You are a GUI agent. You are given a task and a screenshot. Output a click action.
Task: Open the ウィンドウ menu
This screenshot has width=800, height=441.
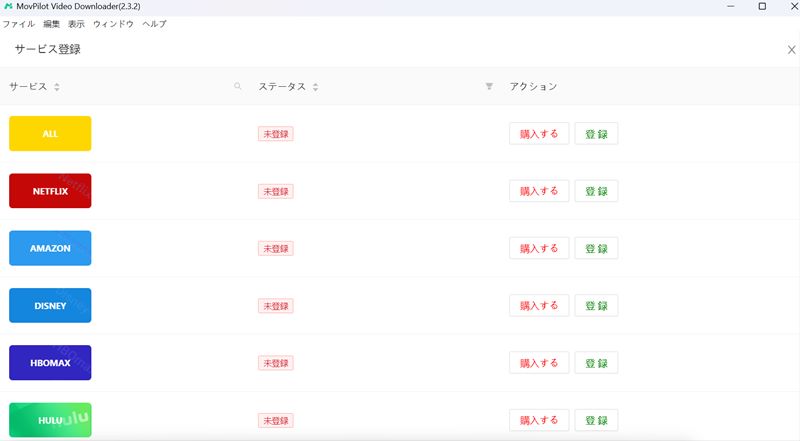(x=113, y=23)
